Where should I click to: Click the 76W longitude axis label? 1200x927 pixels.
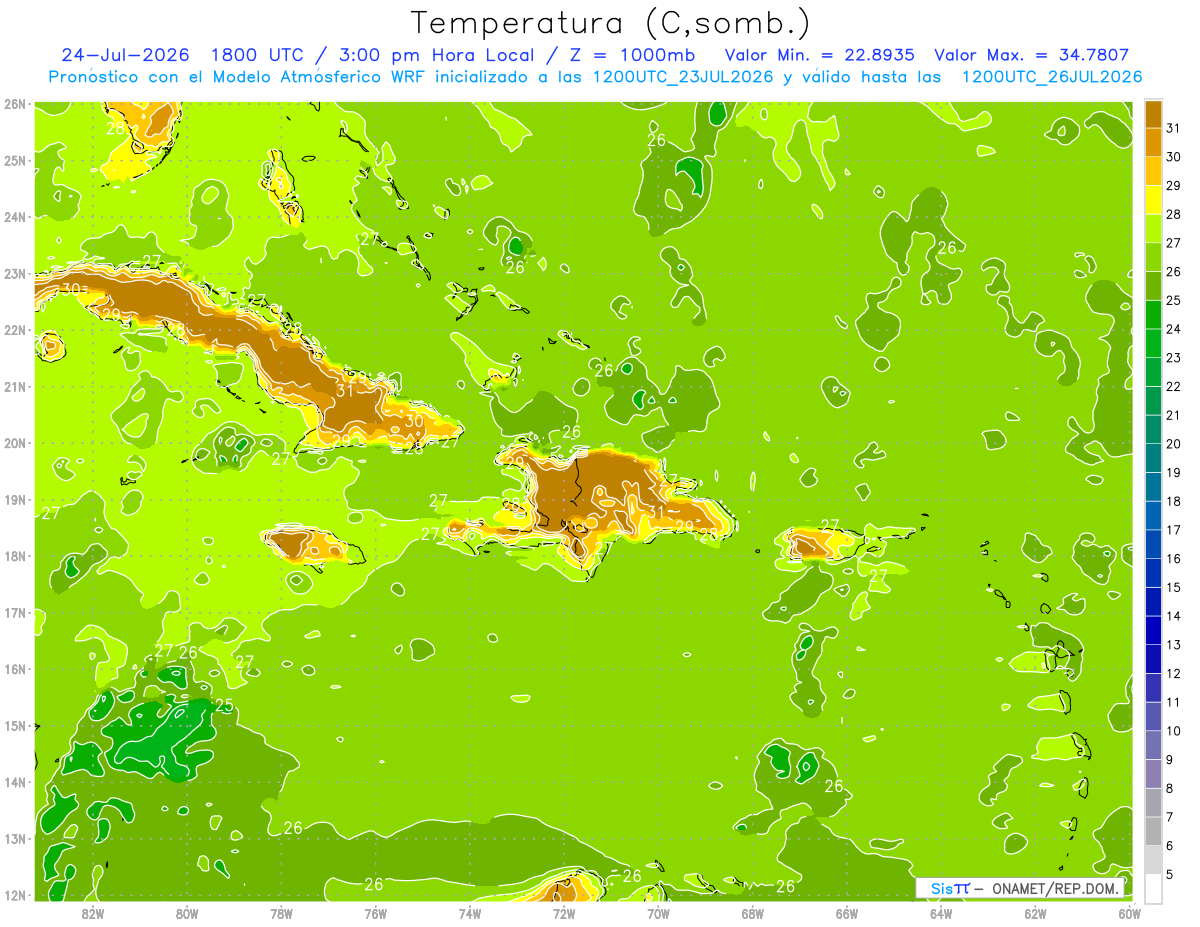(376, 913)
